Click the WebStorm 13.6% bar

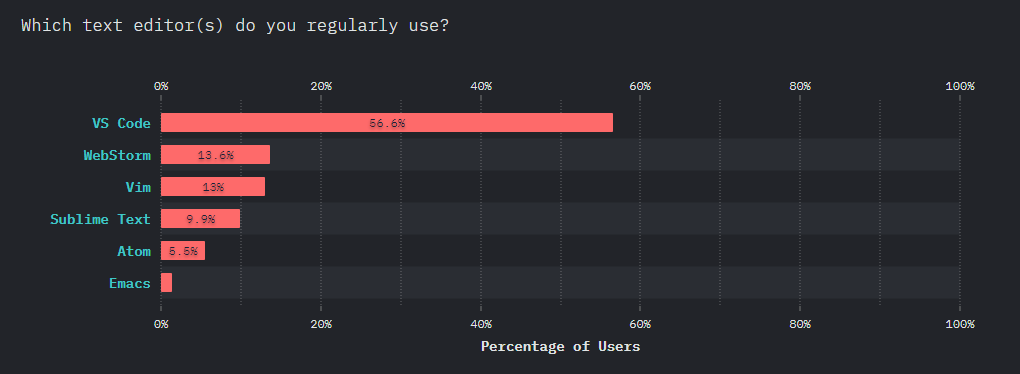[215, 155]
